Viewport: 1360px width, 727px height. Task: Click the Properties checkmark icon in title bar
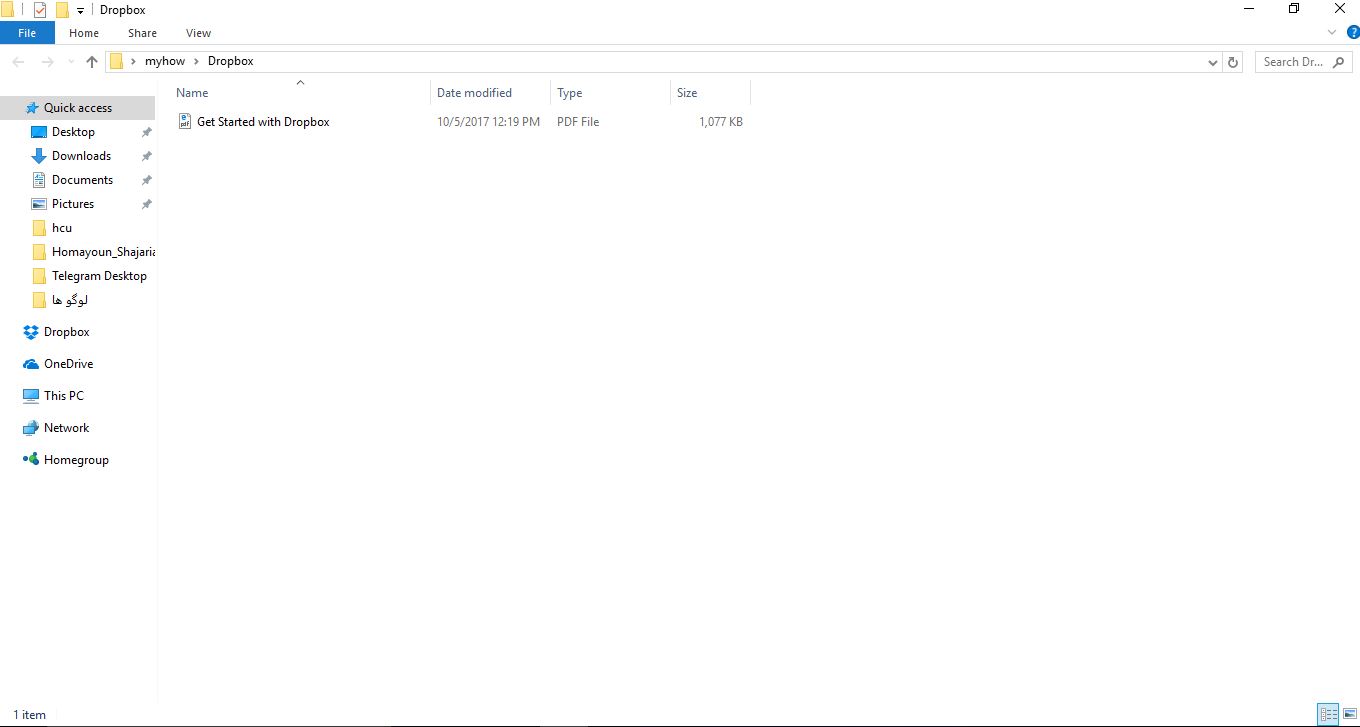(39, 10)
